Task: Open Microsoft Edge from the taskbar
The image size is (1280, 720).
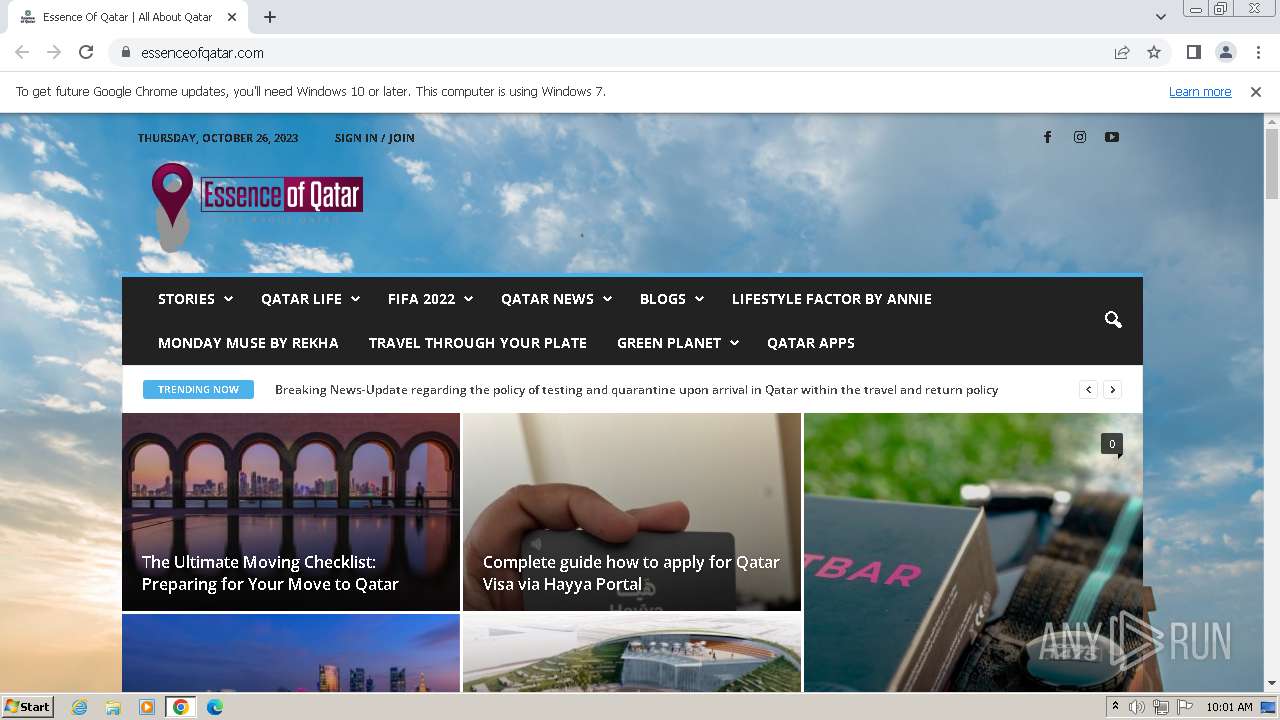Action: (x=214, y=707)
